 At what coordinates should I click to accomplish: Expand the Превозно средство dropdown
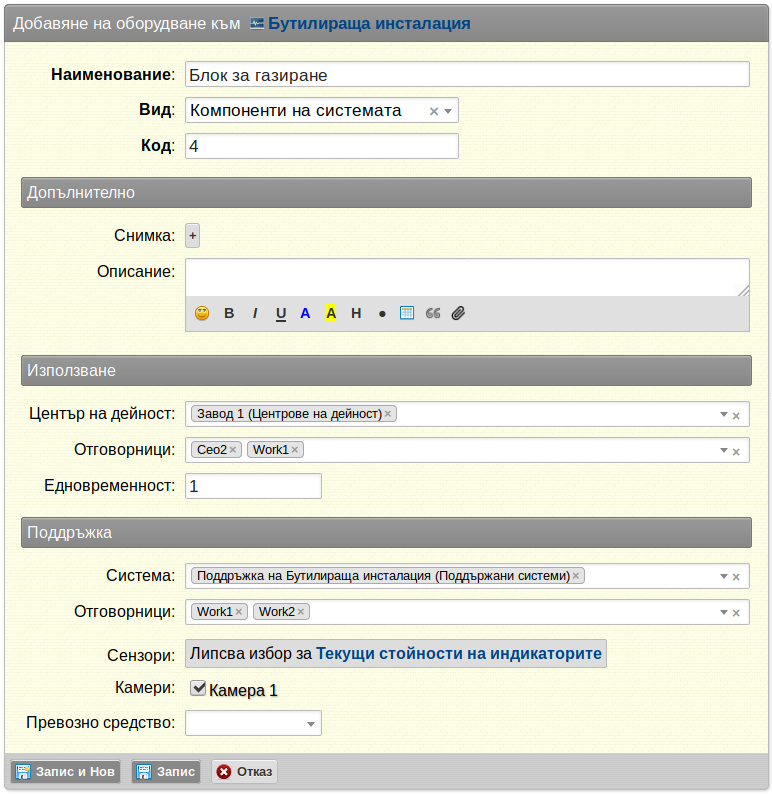pyautogui.click(x=311, y=724)
